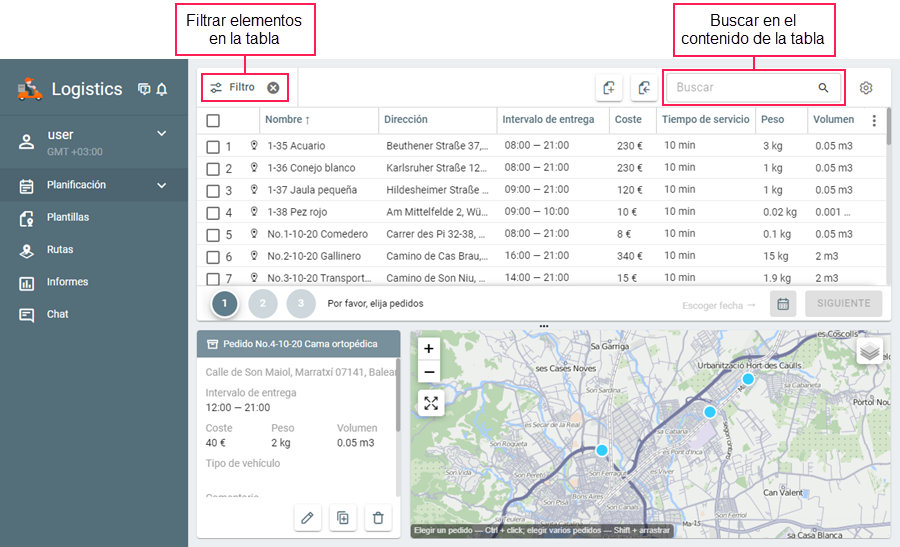Click location pin icon of No.2-10-20 Gallinero

tap(254, 255)
